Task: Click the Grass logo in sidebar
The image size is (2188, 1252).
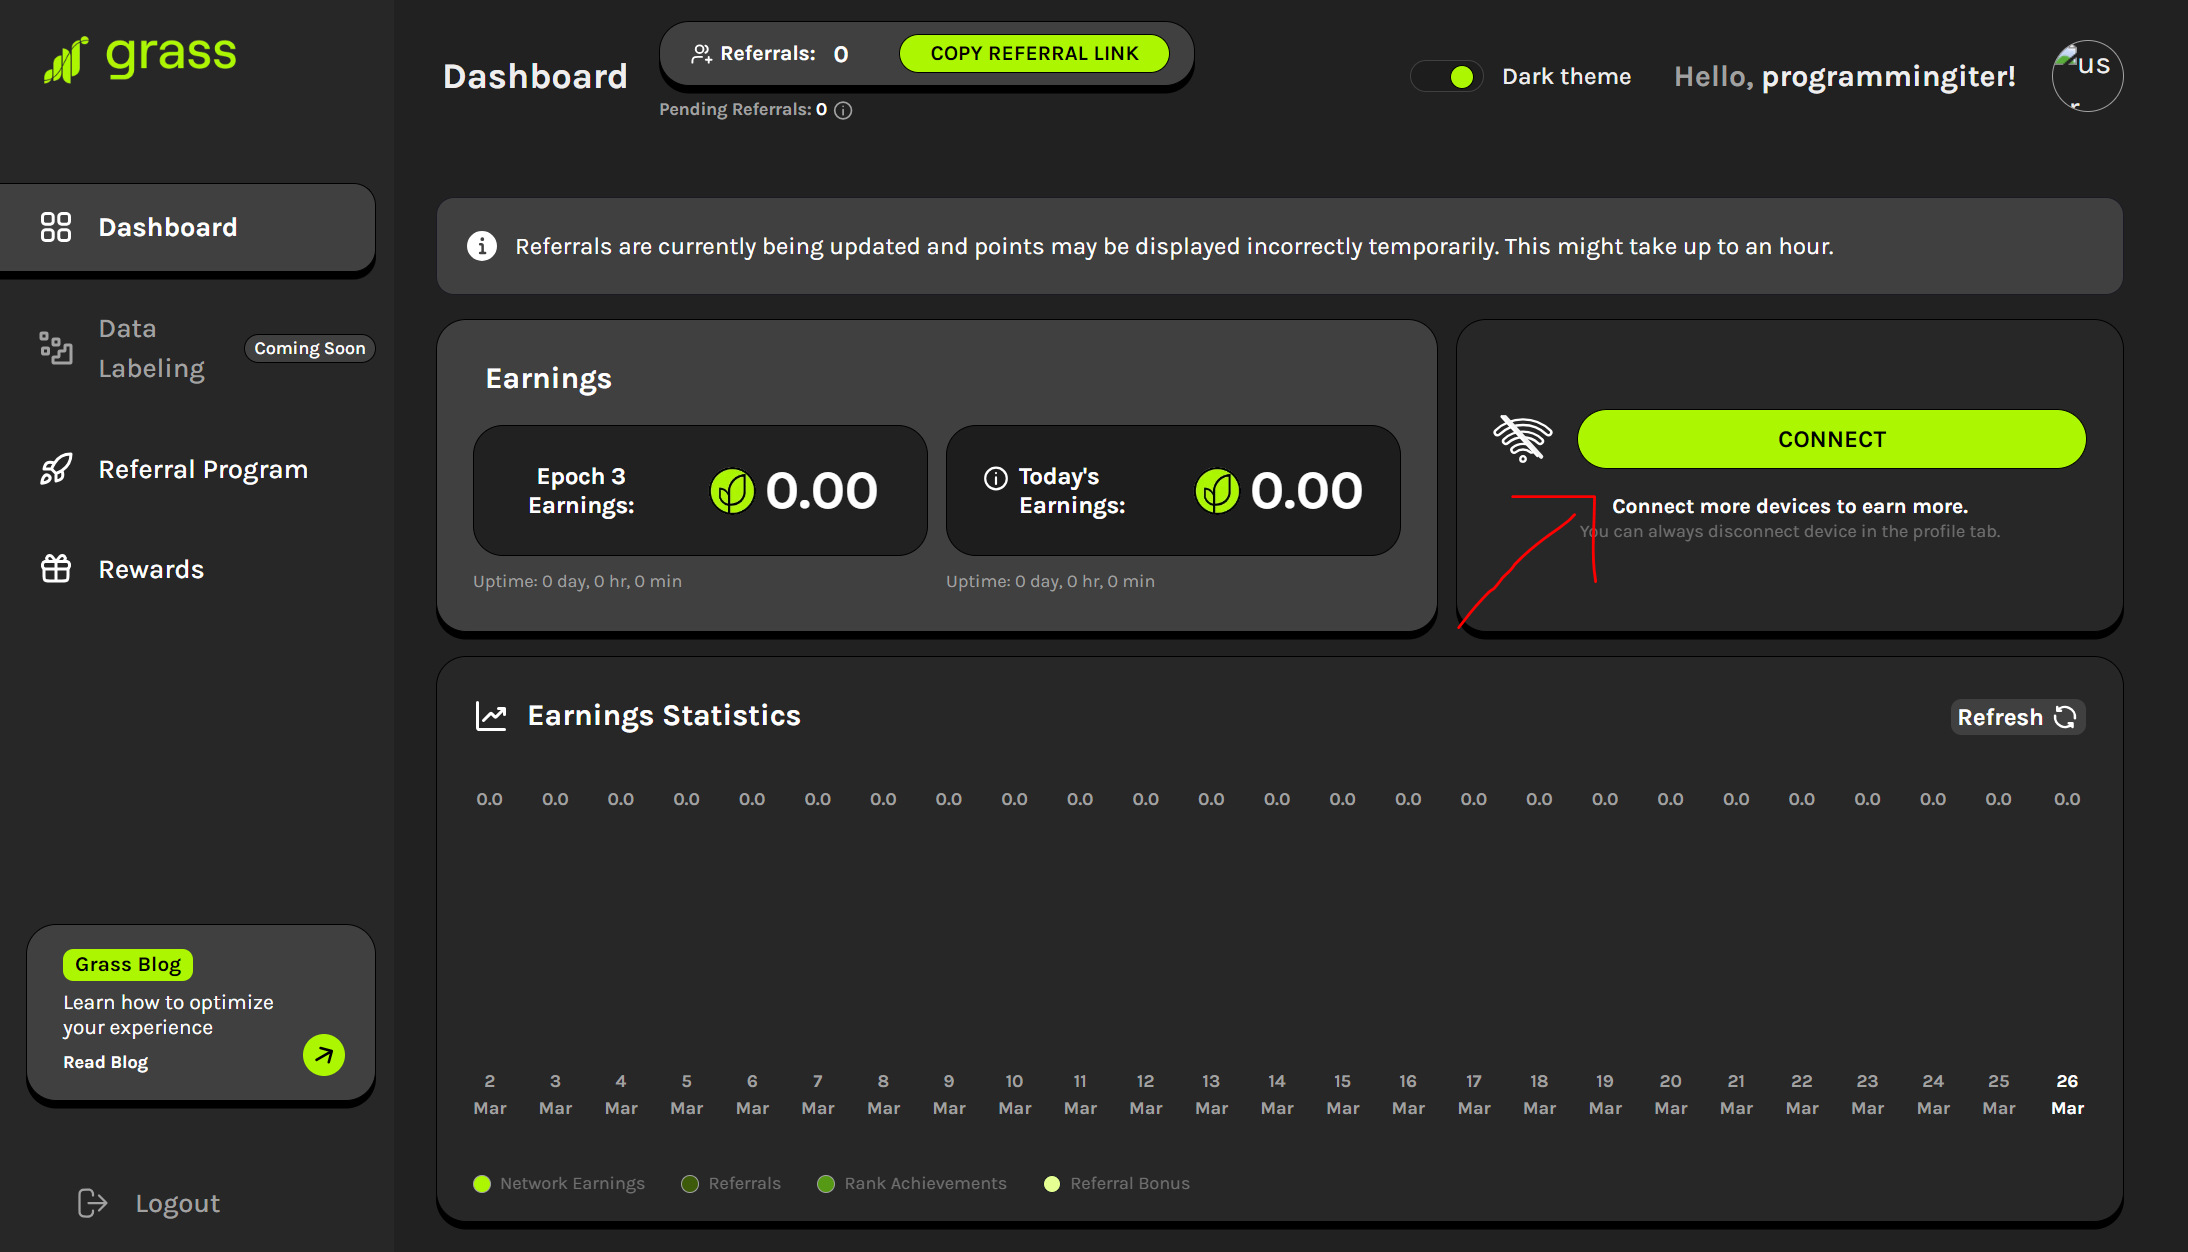Action: tap(140, 58)
